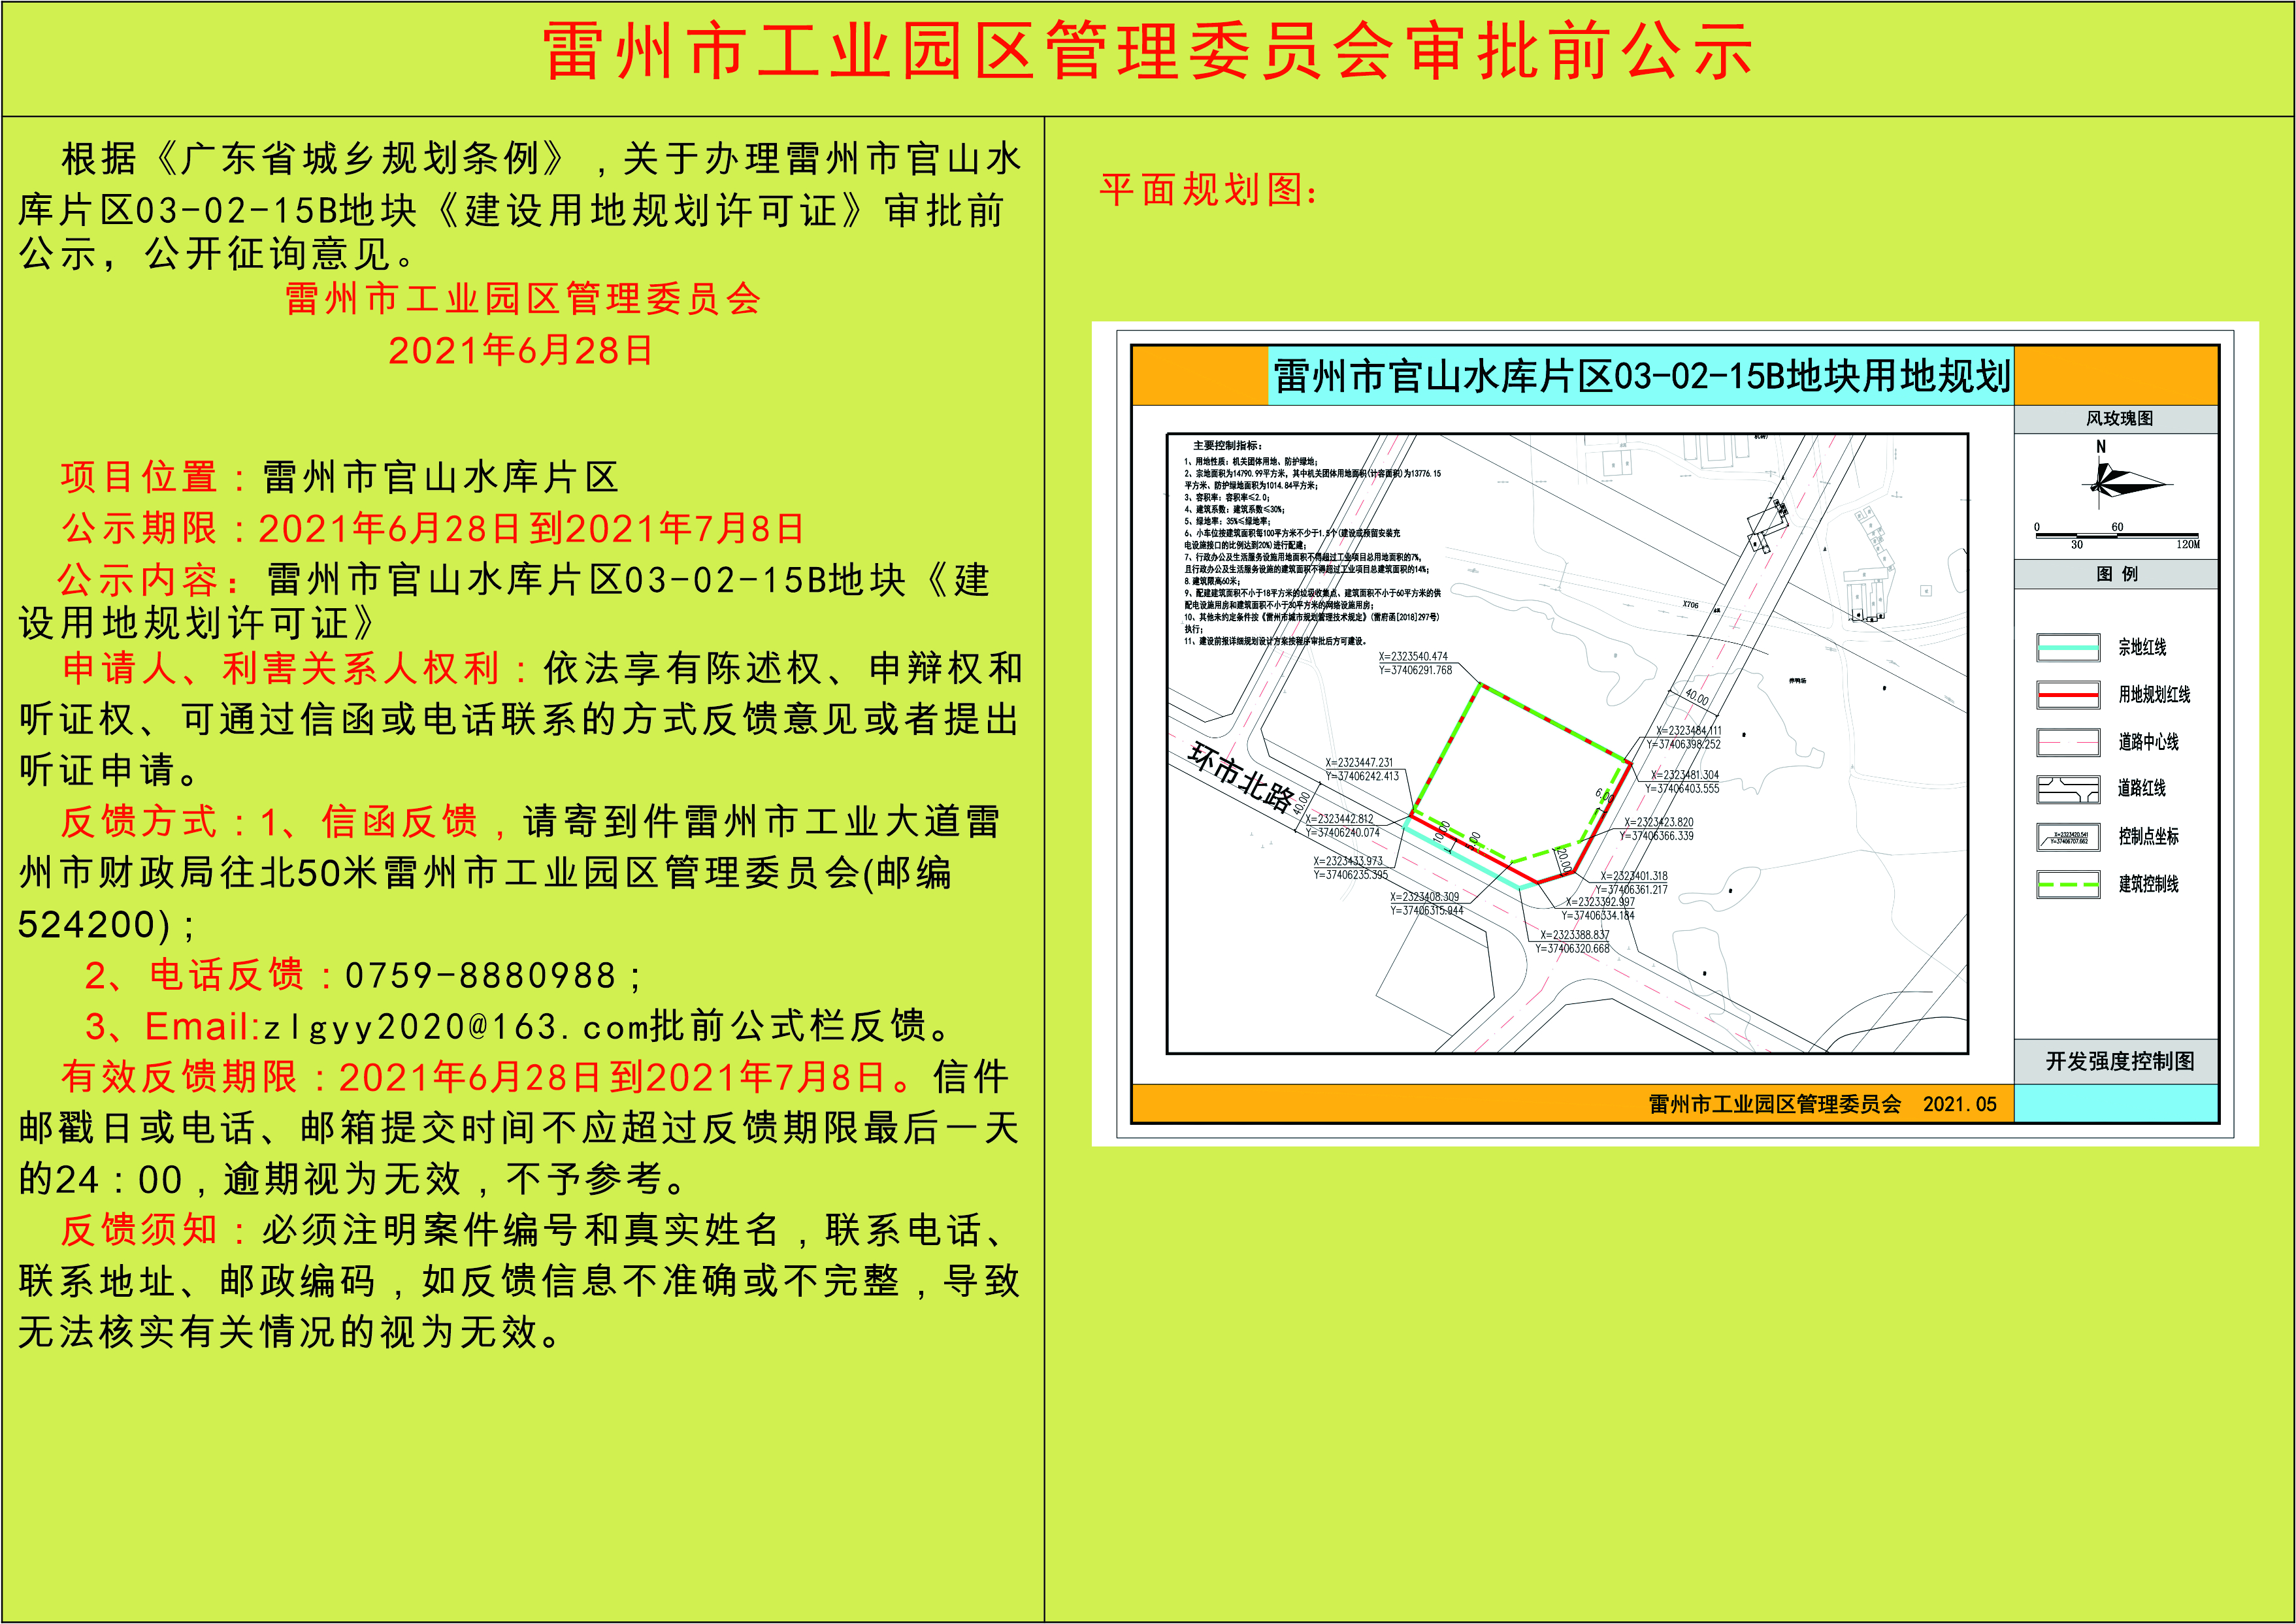Click the 平面规划图 label
Image resolution: width=2296 pixels, height=1624 pixels.
(1209, 189)
